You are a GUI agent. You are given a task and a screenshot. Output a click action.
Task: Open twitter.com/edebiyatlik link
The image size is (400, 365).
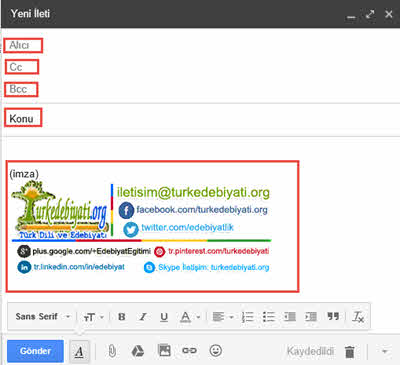(x=187, y=227)
